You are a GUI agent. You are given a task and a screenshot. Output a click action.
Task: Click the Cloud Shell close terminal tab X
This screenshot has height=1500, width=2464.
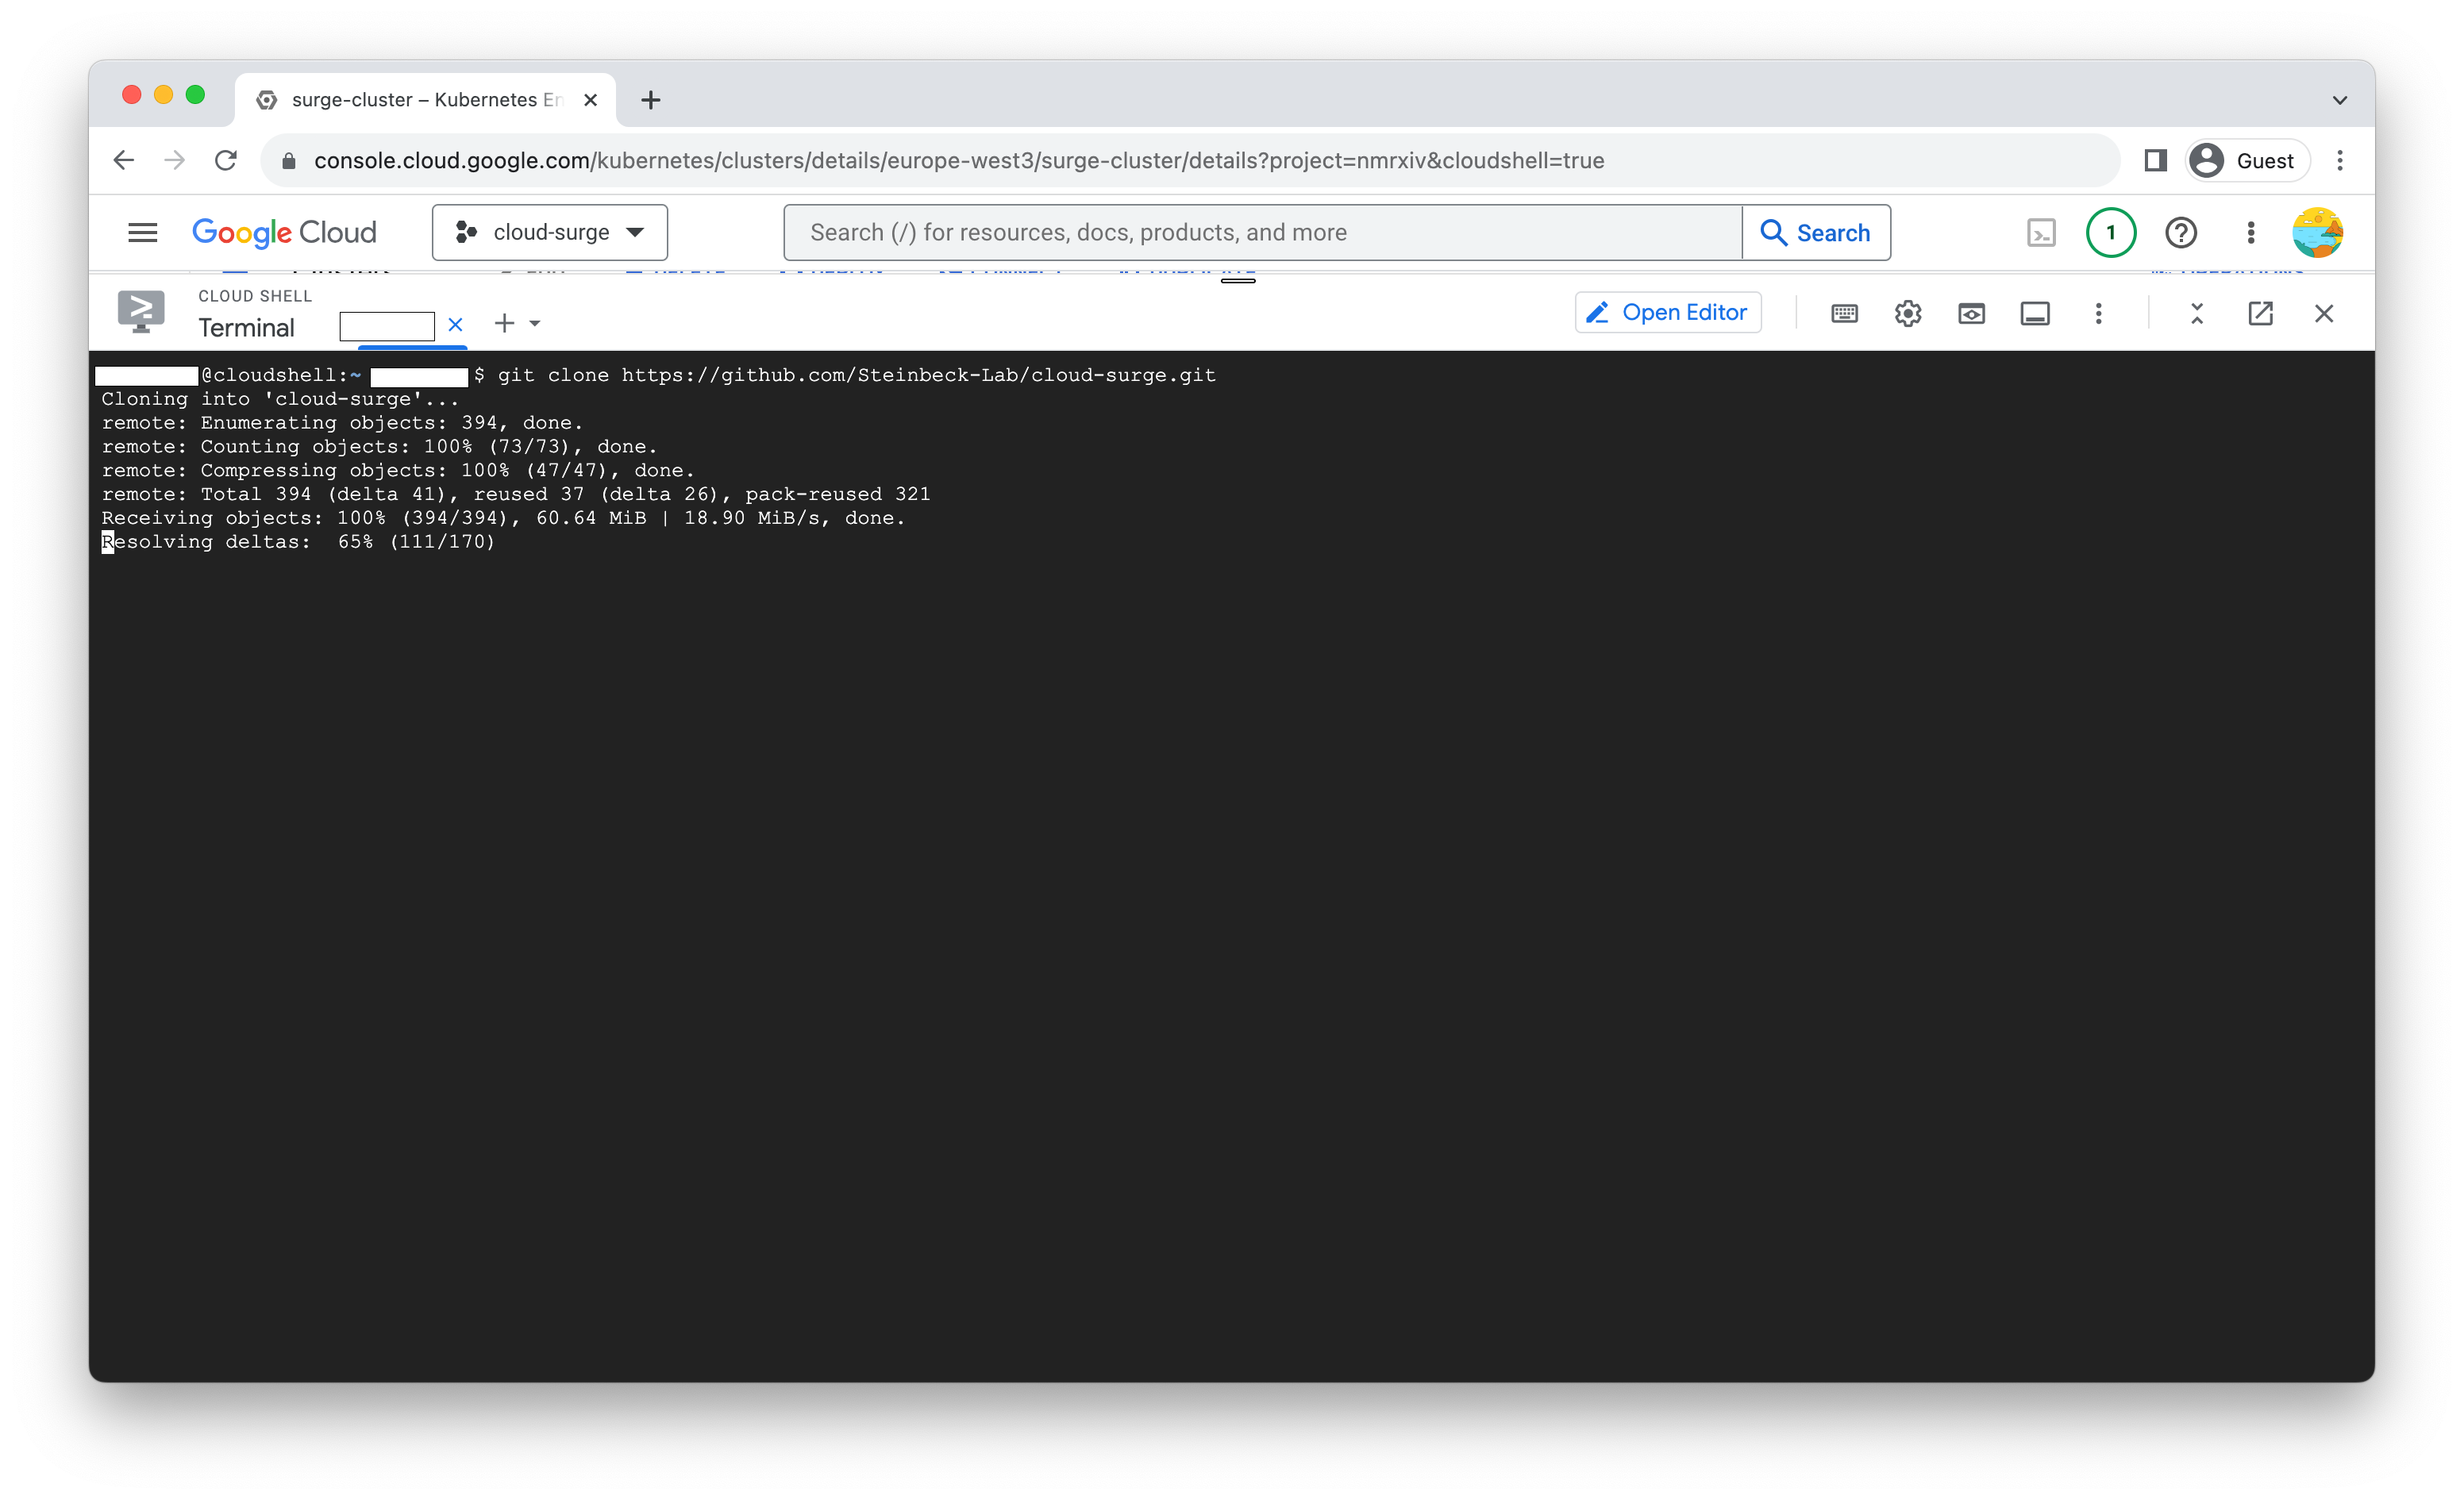click(x=454, y=324)
